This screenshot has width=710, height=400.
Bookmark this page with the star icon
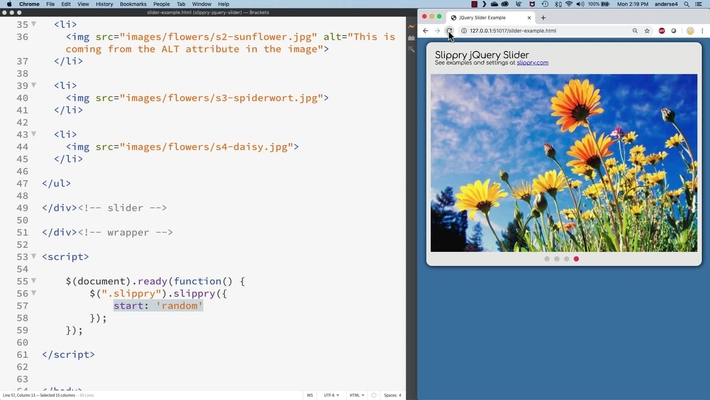pyautogui.click(x=647, y=31)
